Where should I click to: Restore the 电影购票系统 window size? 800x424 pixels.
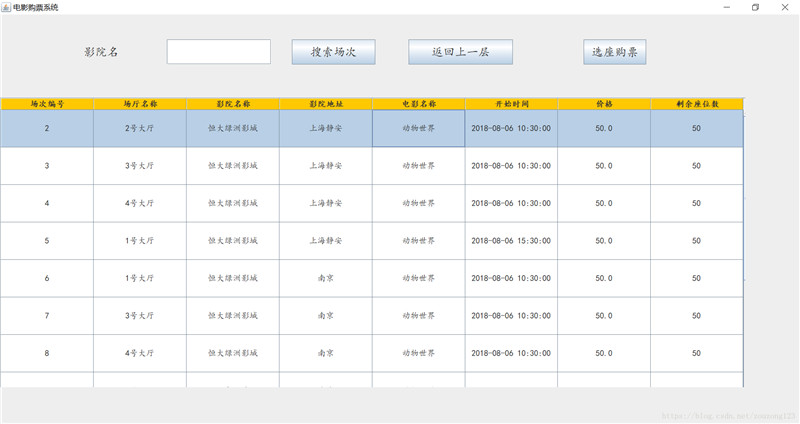(756, 7)
